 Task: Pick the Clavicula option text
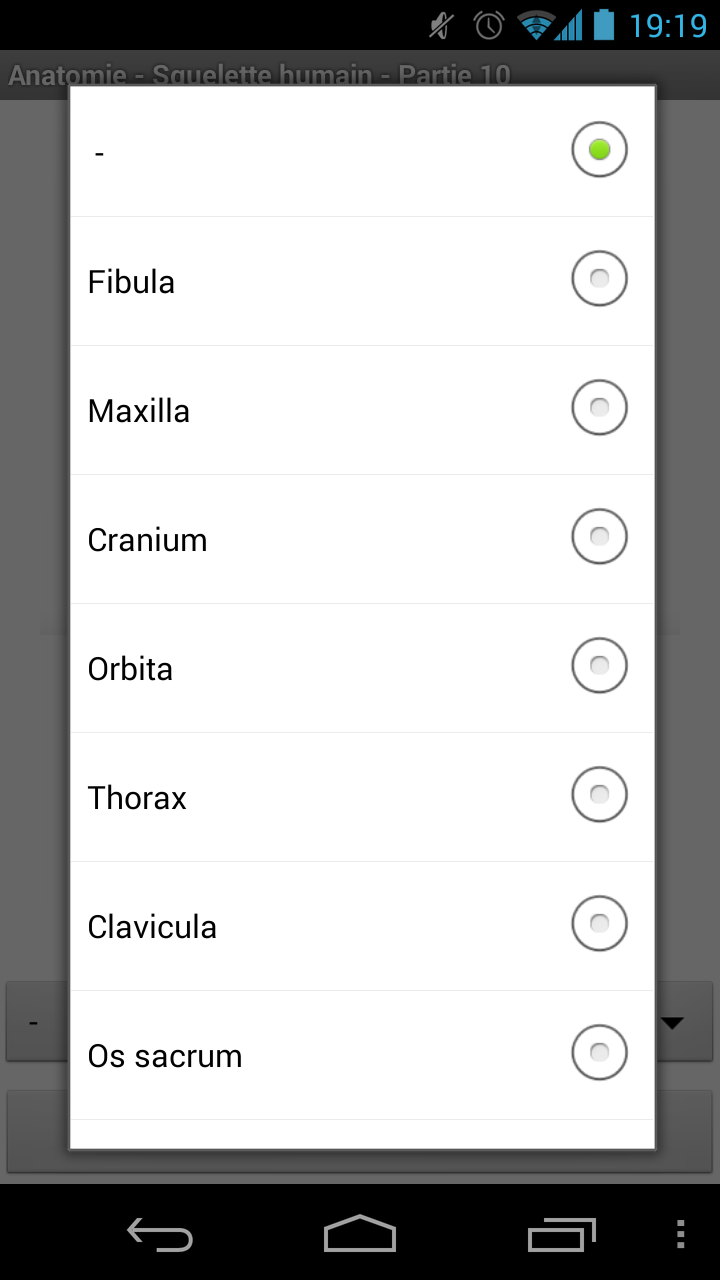[x=152, y=927]
